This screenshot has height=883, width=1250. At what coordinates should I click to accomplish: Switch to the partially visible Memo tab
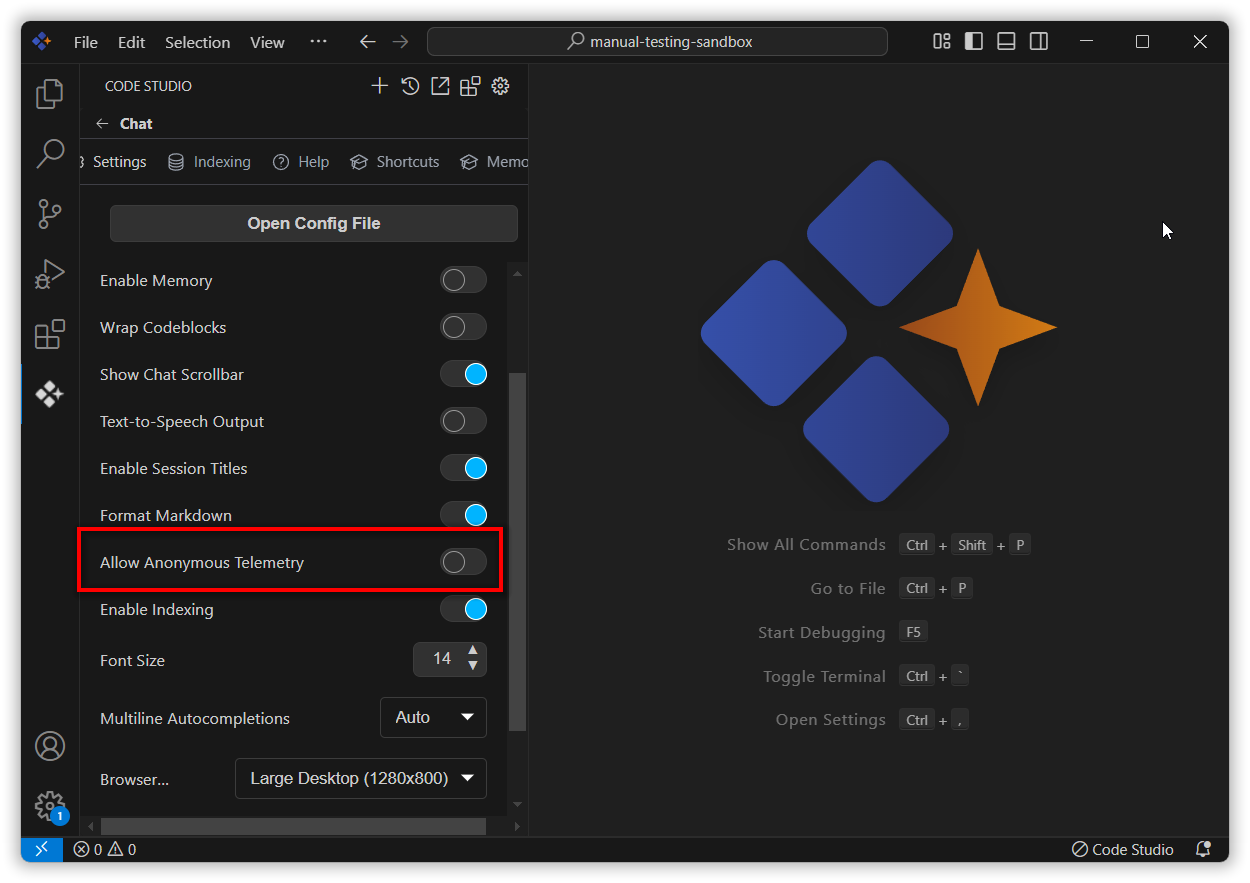coord(494,162)
